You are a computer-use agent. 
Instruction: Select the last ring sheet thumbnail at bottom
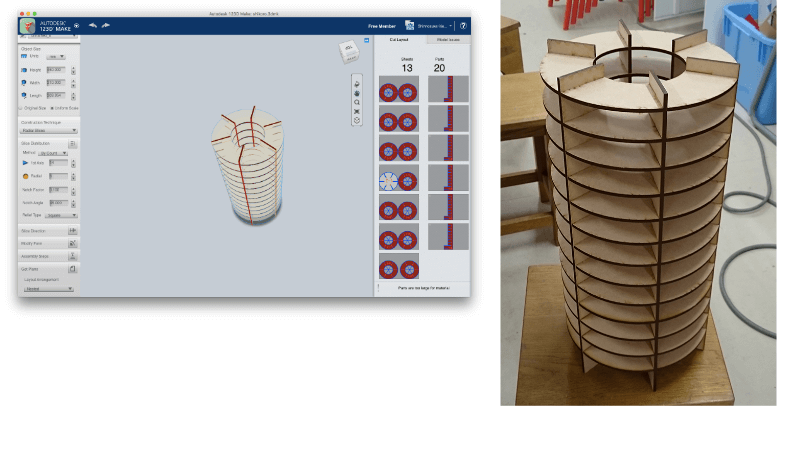(398, 266)
